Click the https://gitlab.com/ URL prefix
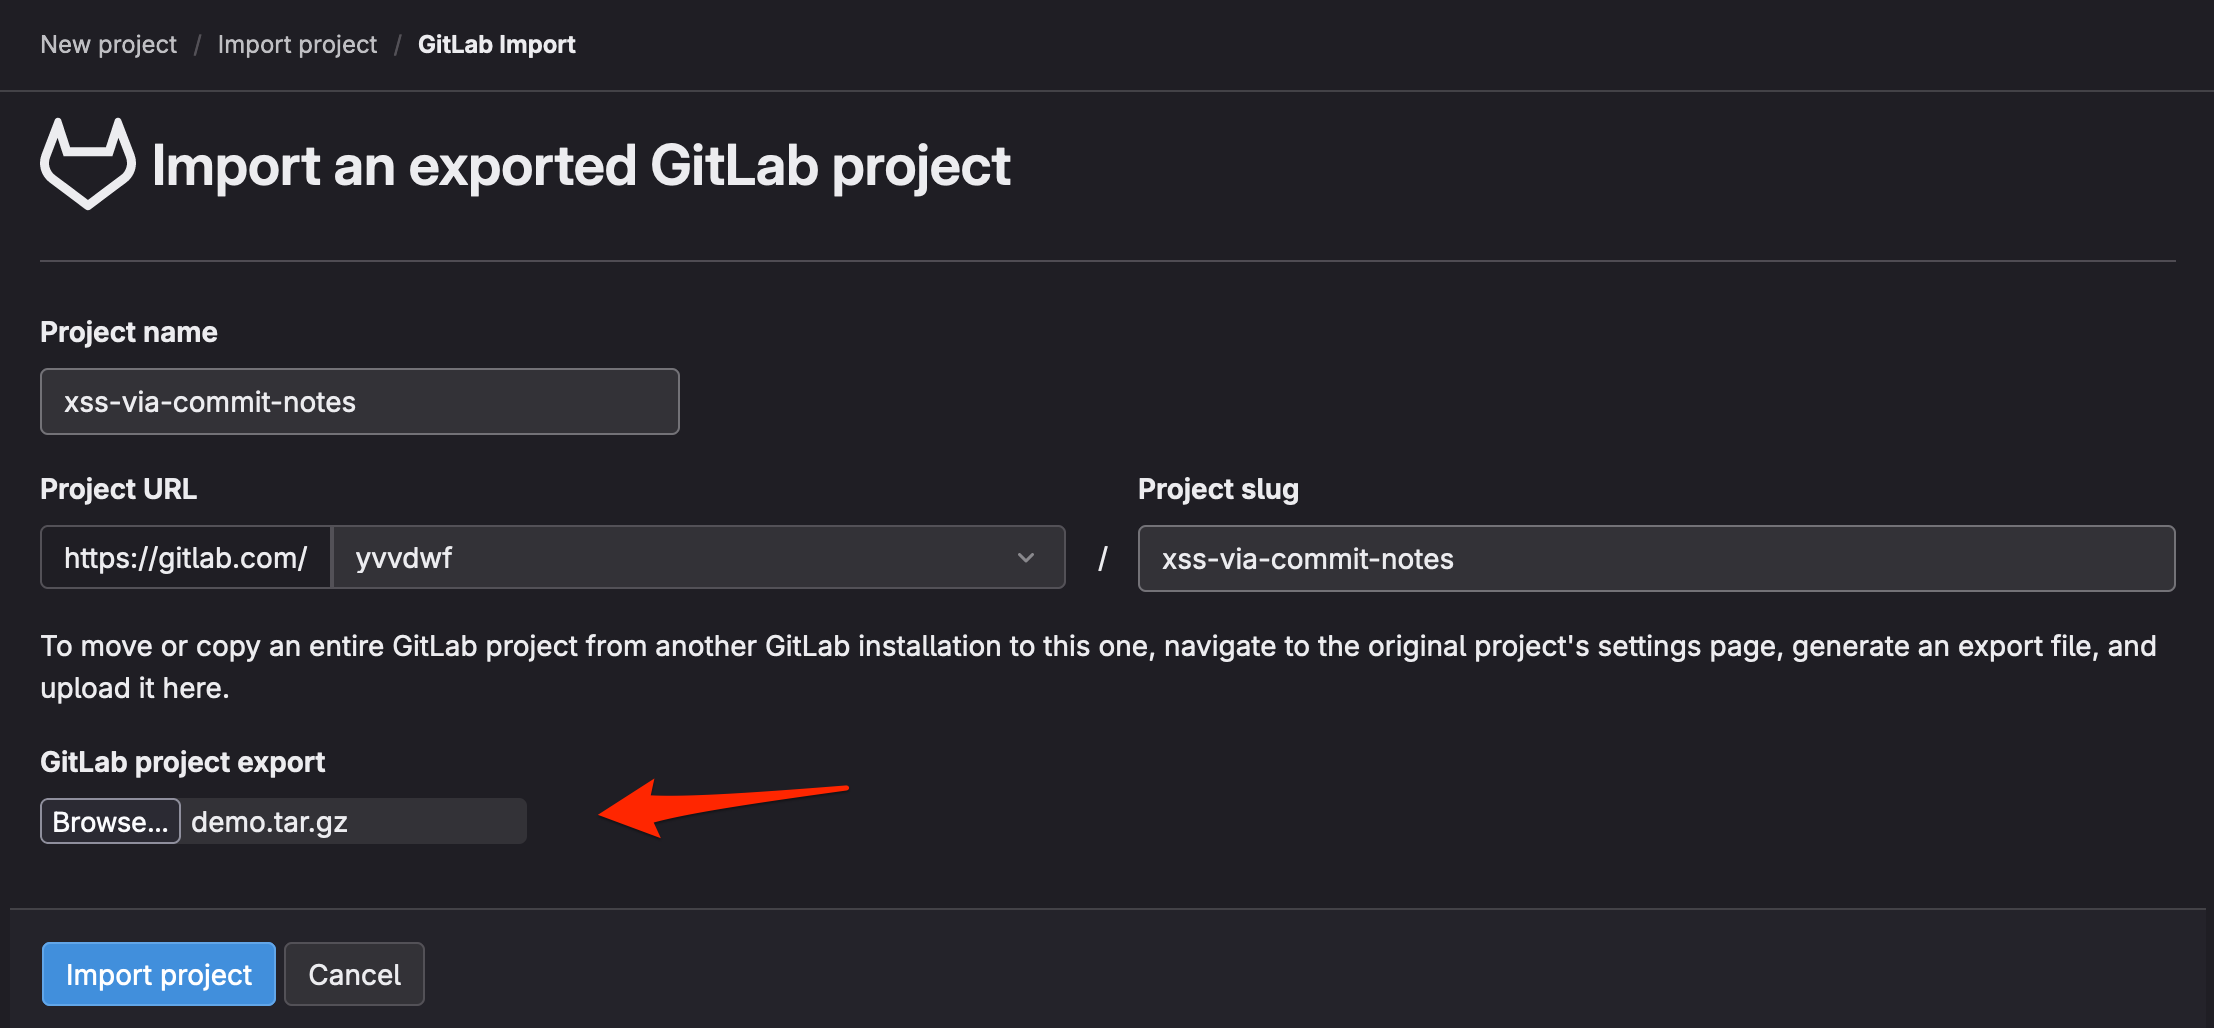This screenshot has height=1028, width=2214. 186,558
